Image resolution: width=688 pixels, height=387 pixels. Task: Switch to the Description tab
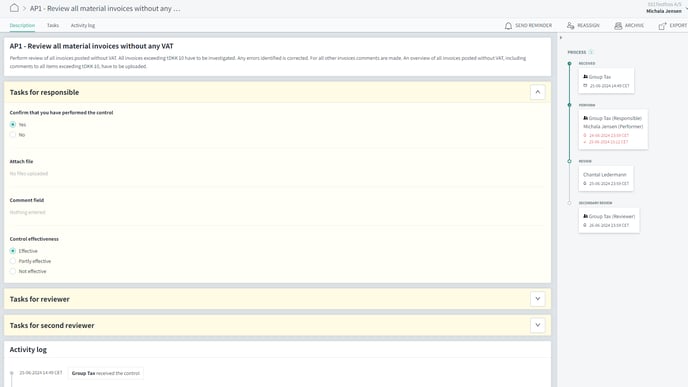(22, 25)
